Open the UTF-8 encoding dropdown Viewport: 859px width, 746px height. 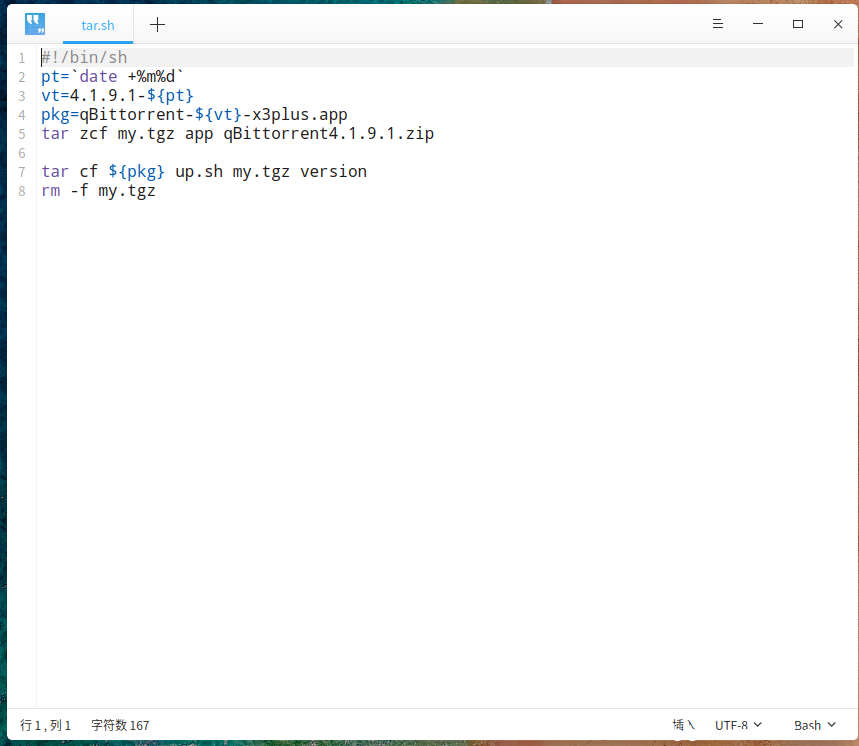click(738, 725)
